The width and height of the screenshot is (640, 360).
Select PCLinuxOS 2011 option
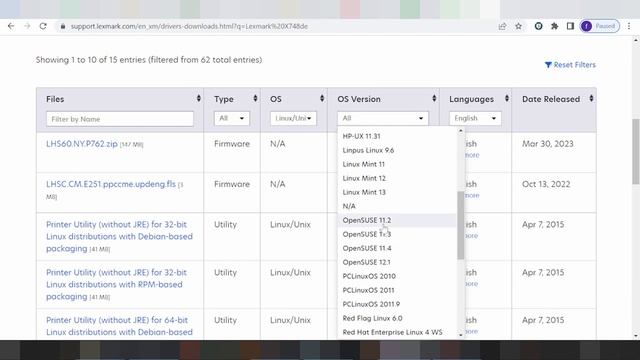point(397,290)
